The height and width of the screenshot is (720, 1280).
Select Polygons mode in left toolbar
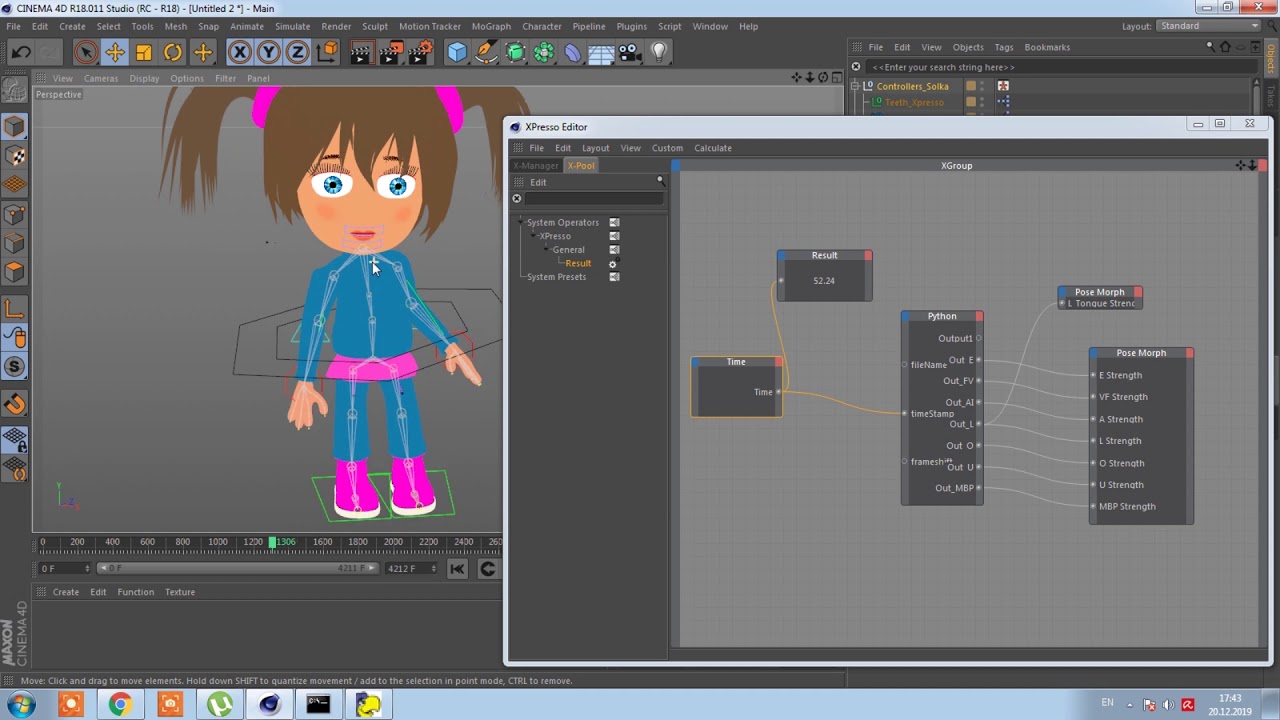14,272
